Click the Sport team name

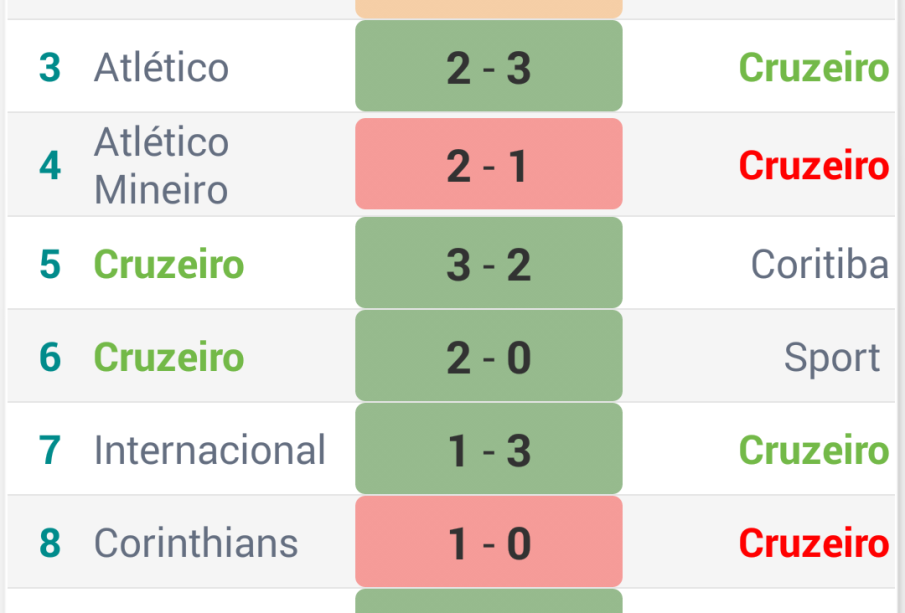tap(832, 357)
